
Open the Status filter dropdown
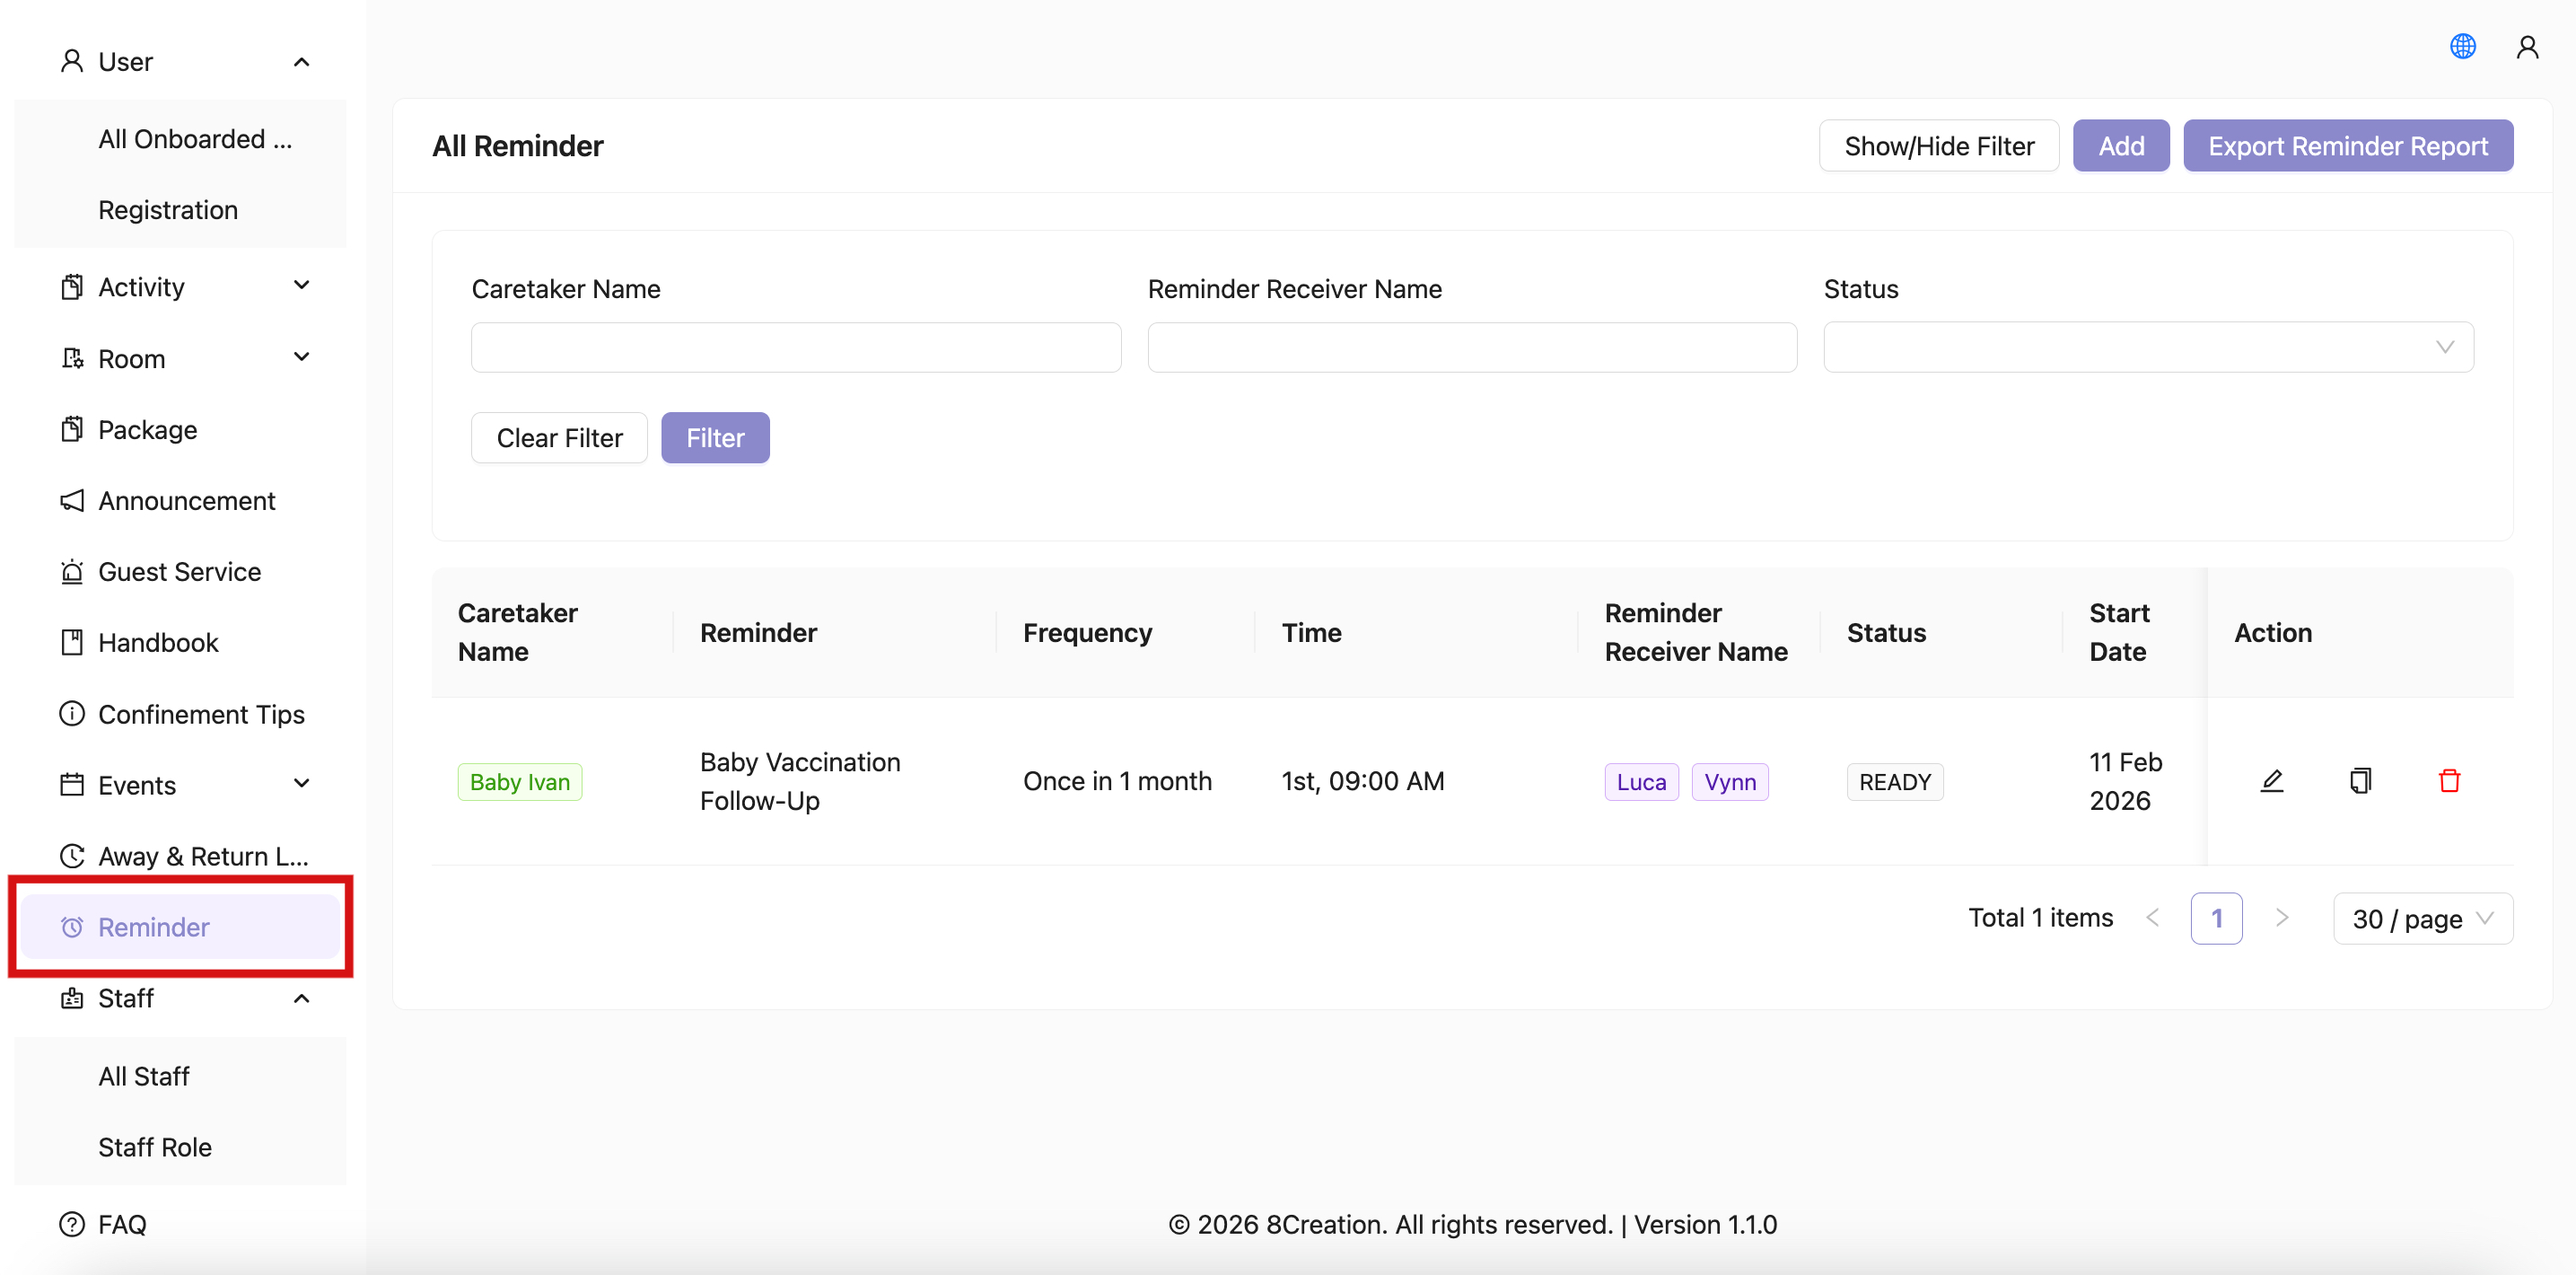tap(2147, 347)
